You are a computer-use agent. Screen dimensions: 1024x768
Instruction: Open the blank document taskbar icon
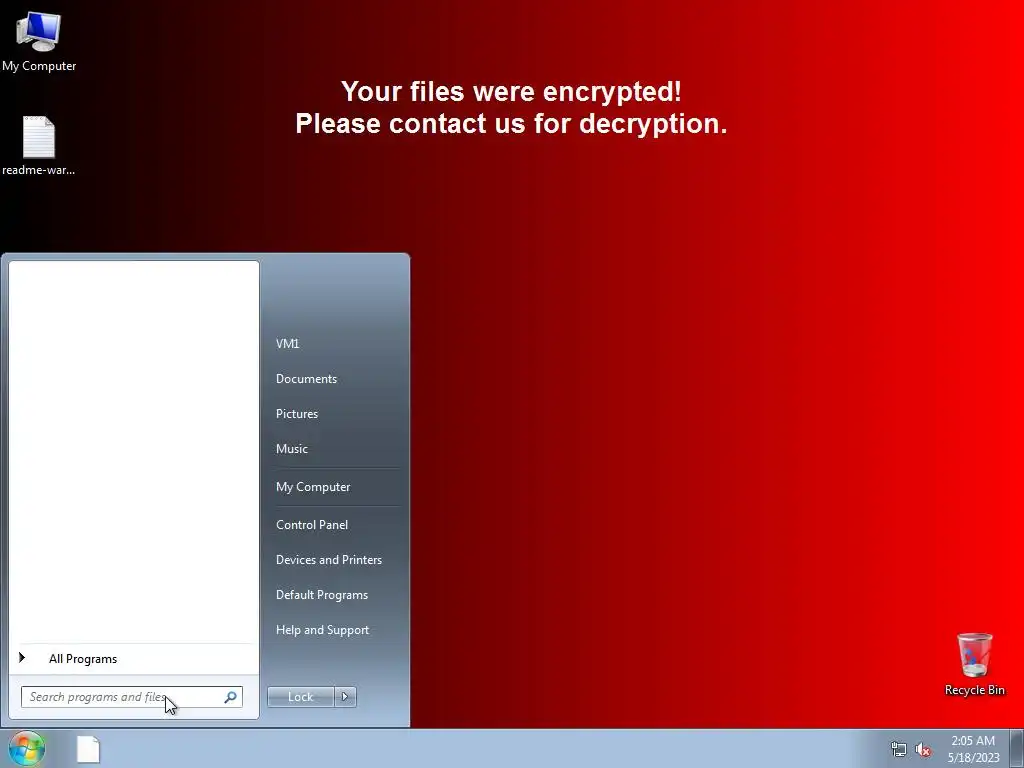pos(88,749)
